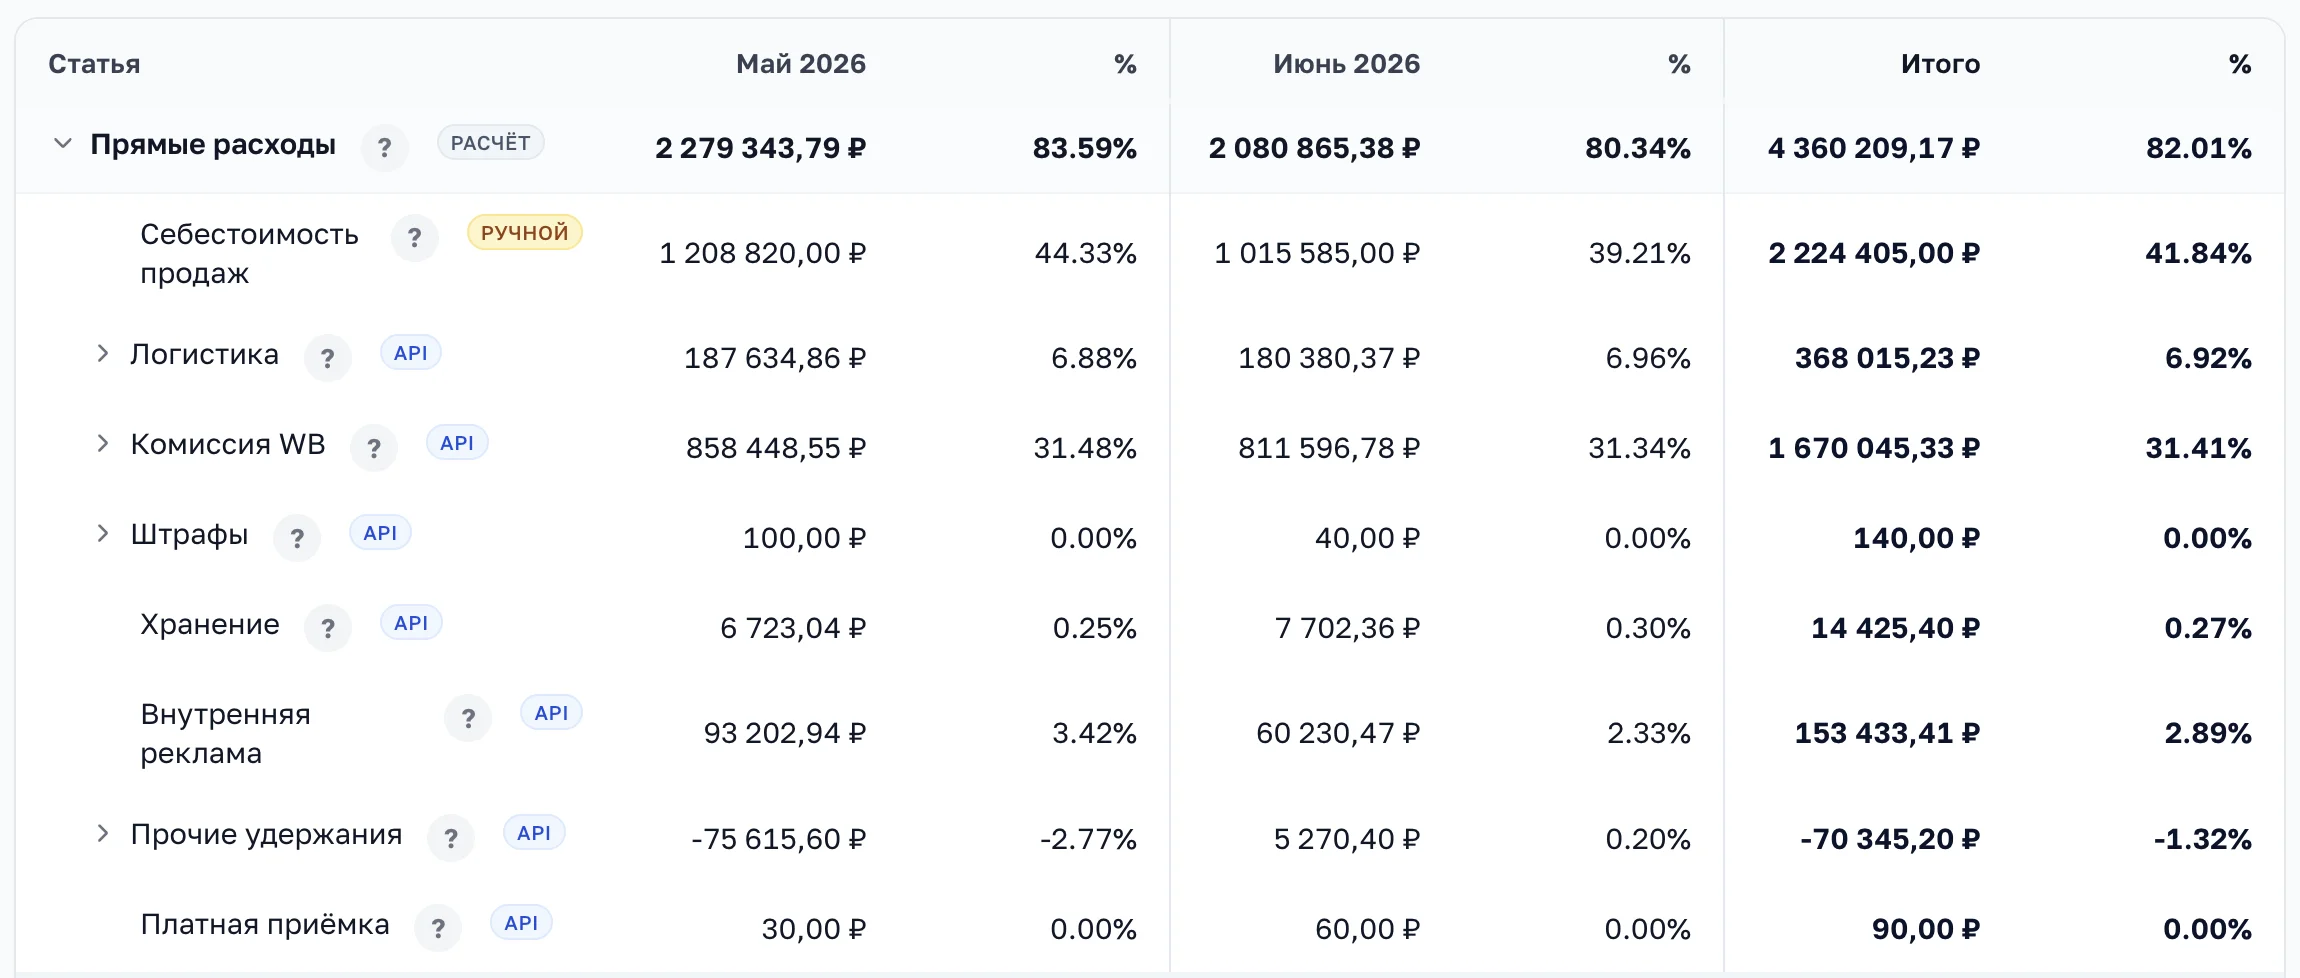The width and height of the screenshot is (2300, 978).
Task: Click the Итого column header
Action: 1940,64
